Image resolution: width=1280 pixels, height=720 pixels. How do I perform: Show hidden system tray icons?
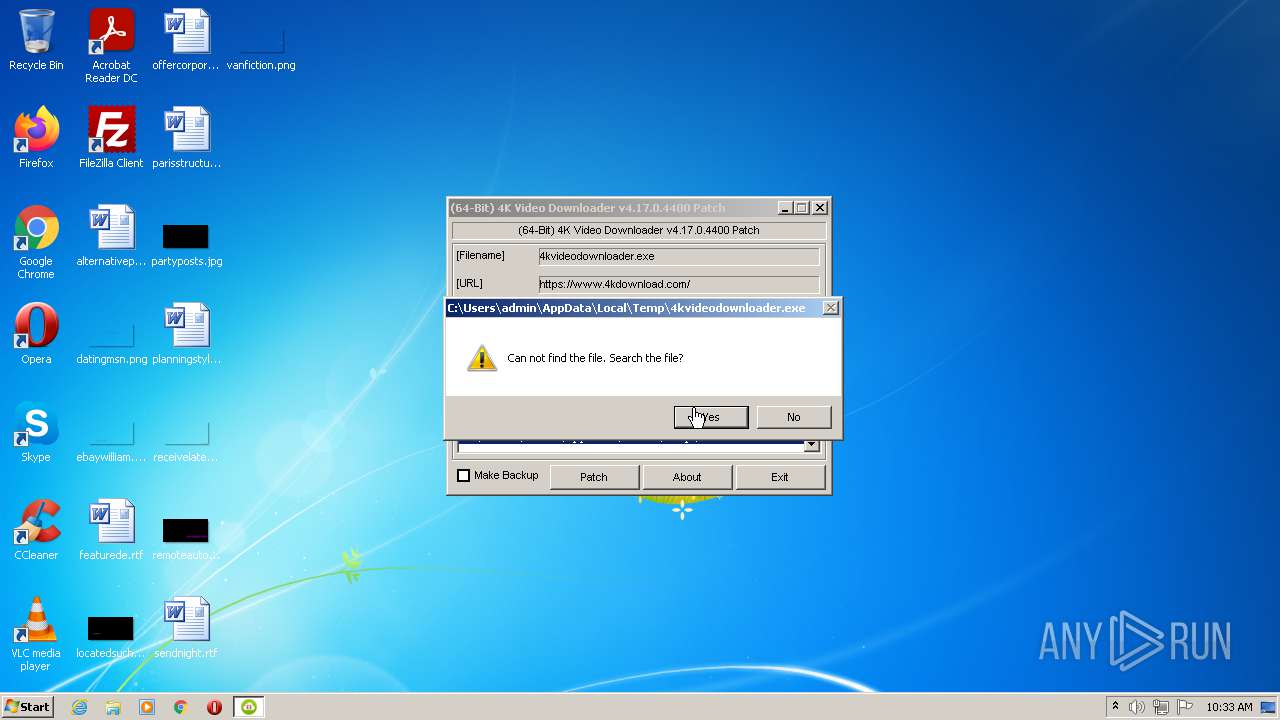click(x=1115, y=707)
